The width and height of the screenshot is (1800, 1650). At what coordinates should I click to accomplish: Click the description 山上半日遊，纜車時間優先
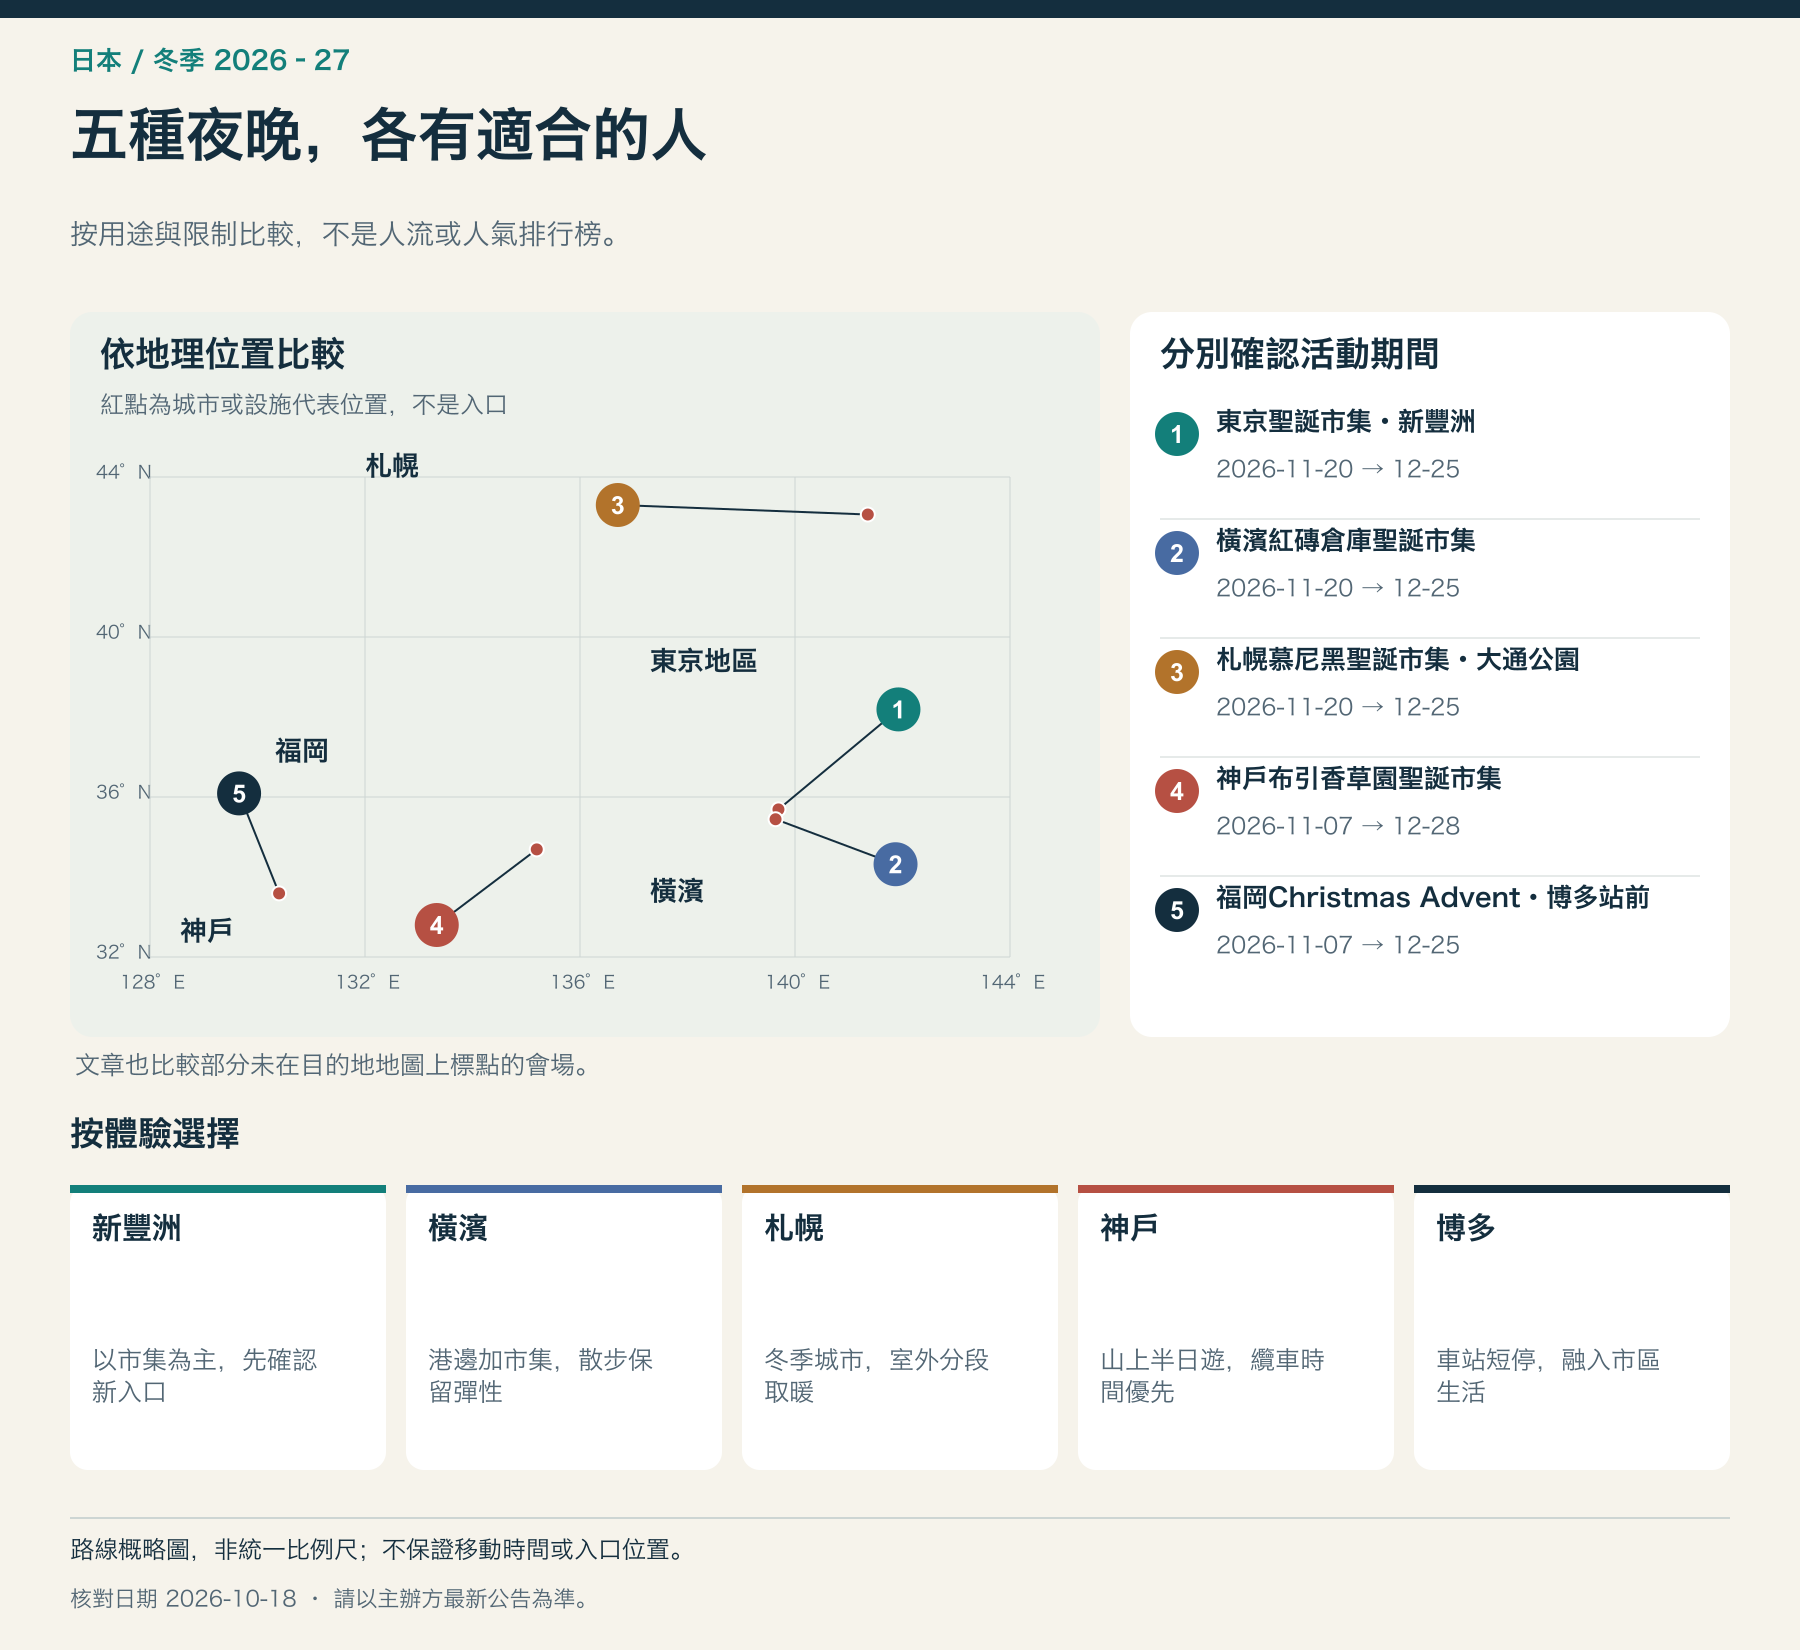coord(1213,1376)
